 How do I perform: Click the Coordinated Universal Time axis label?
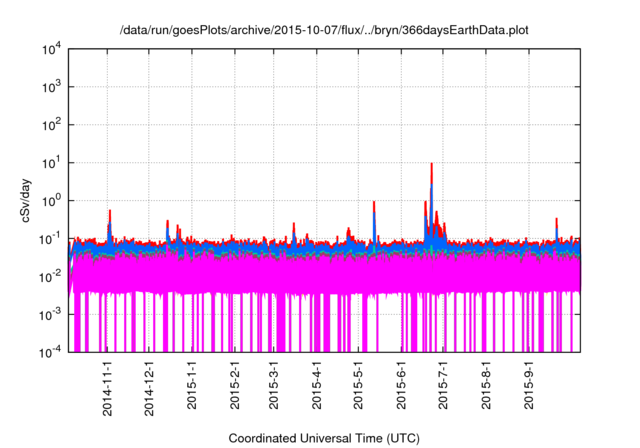pos(325,439)
